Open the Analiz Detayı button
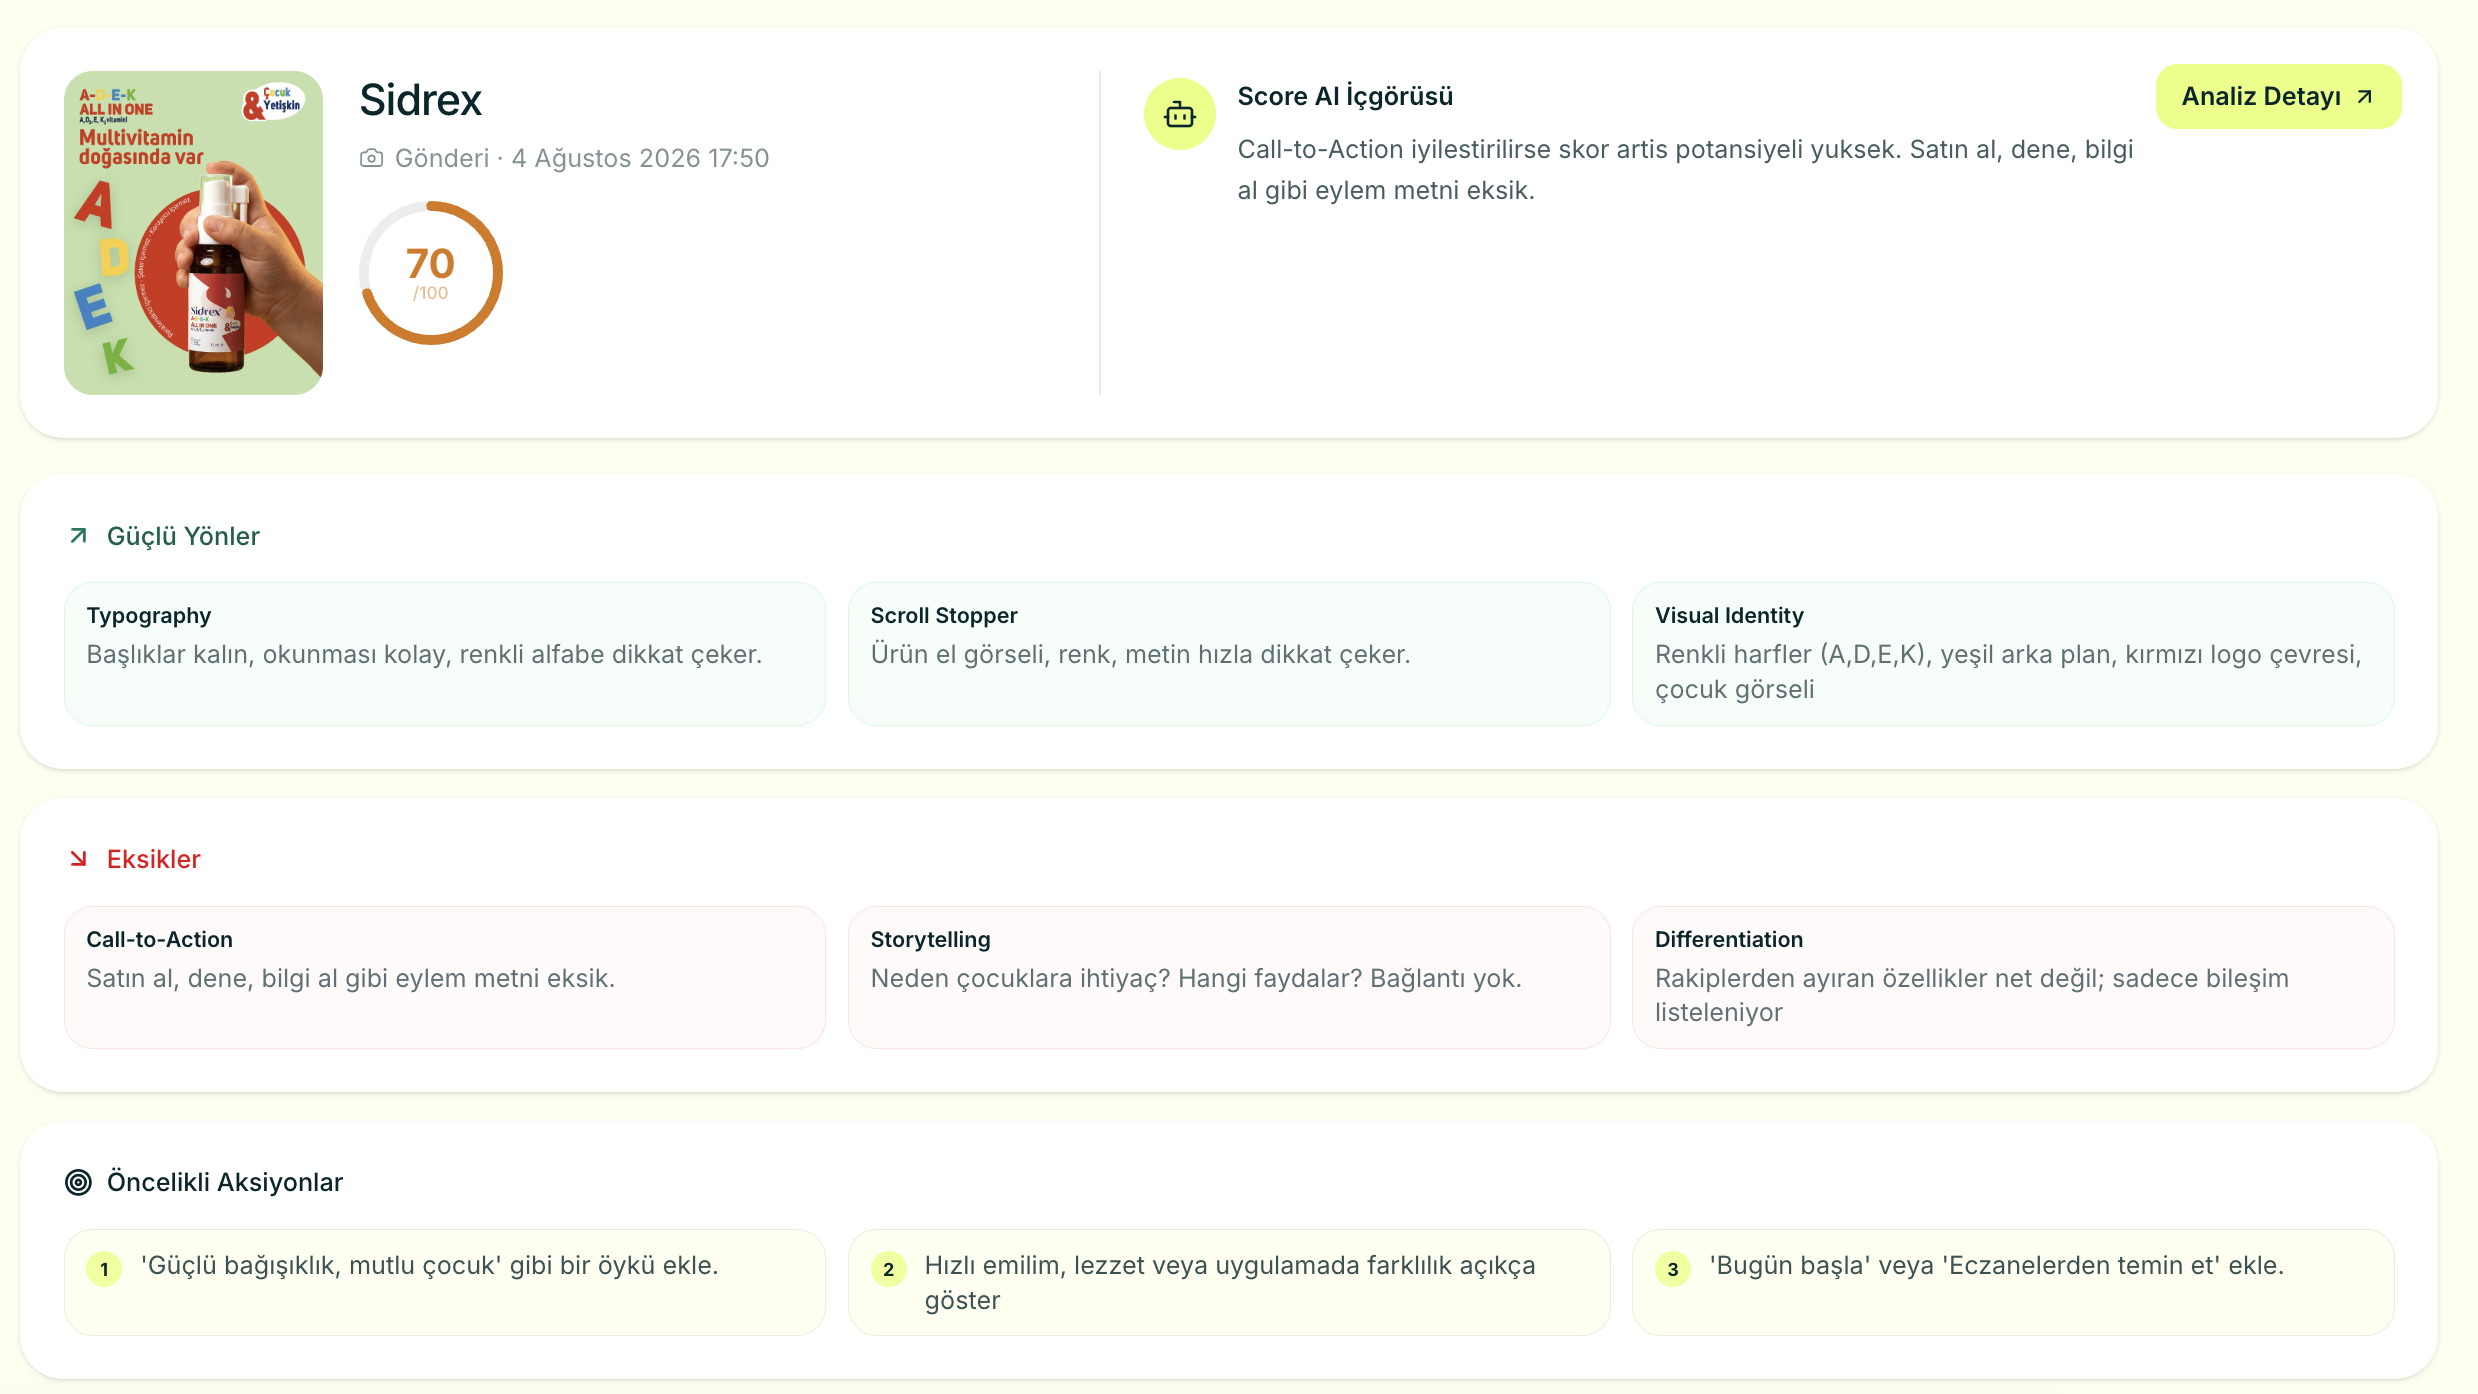This screenshot has width=2478, height=1394. click(2278, 97)
